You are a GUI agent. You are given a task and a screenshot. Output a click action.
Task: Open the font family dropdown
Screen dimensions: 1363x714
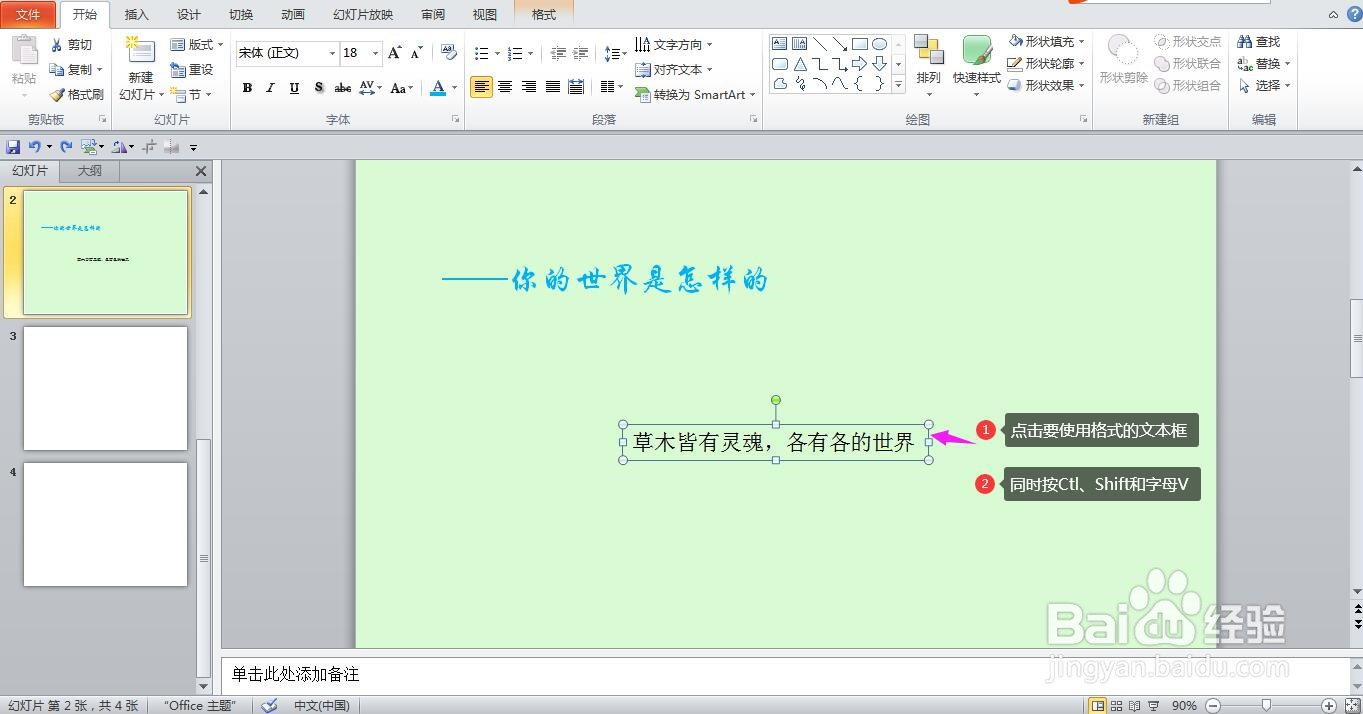(331, 52)
